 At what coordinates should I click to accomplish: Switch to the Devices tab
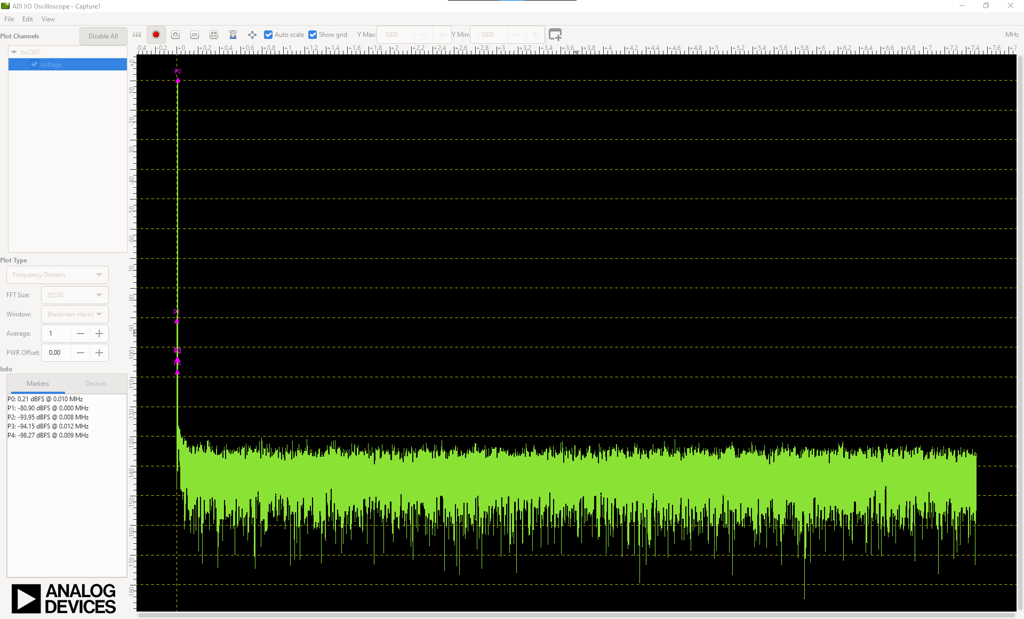(96, 384)
